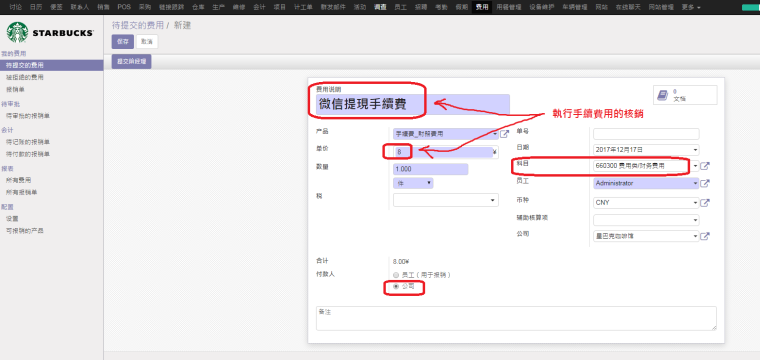Go to 待提交的费用 breadcrumb

tap(138, 25)
